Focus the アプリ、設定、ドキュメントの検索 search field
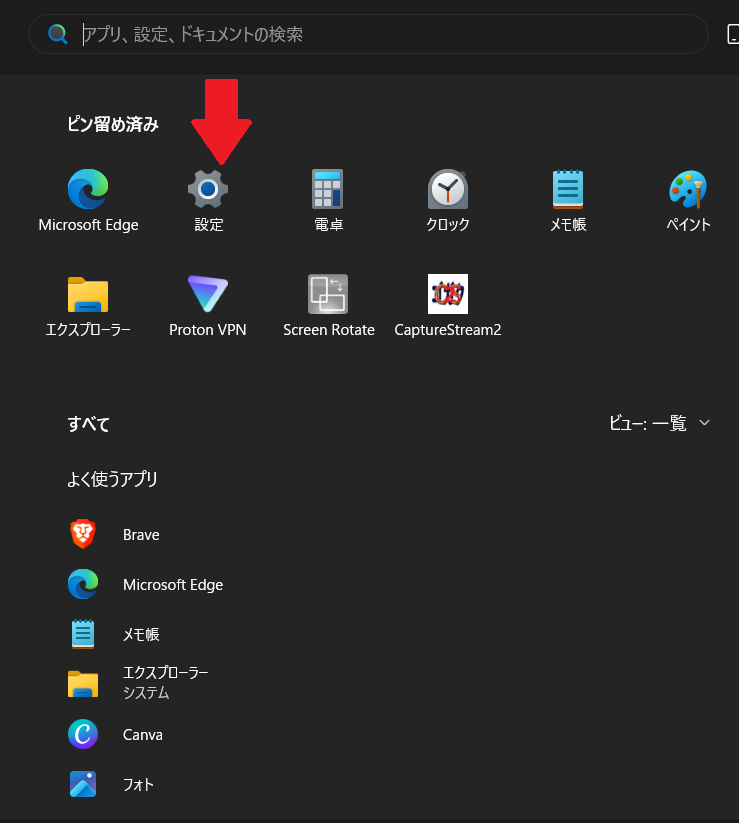The width and height of the screenshot is (739, 823). 368,34
